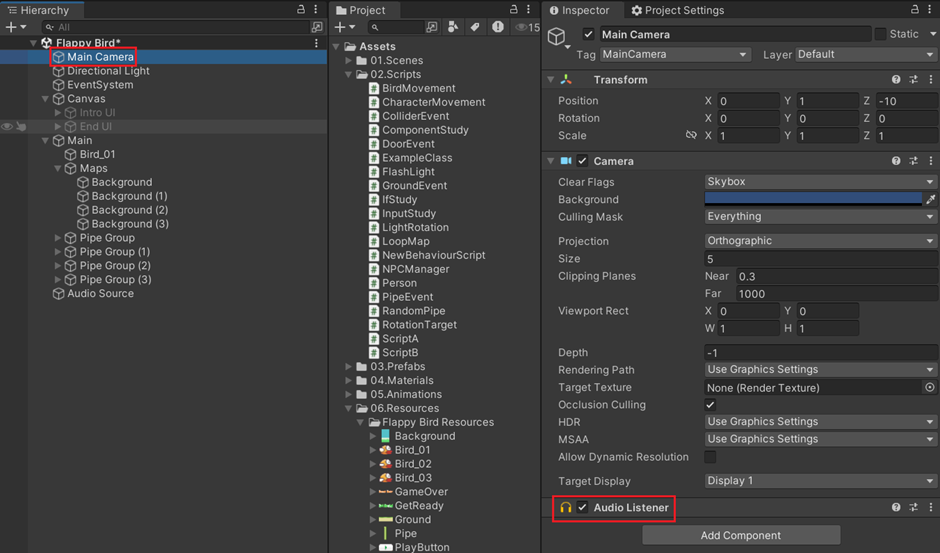The image size is (940, 553).
Task: Click the Project search error pause icon
Action: 498,27
